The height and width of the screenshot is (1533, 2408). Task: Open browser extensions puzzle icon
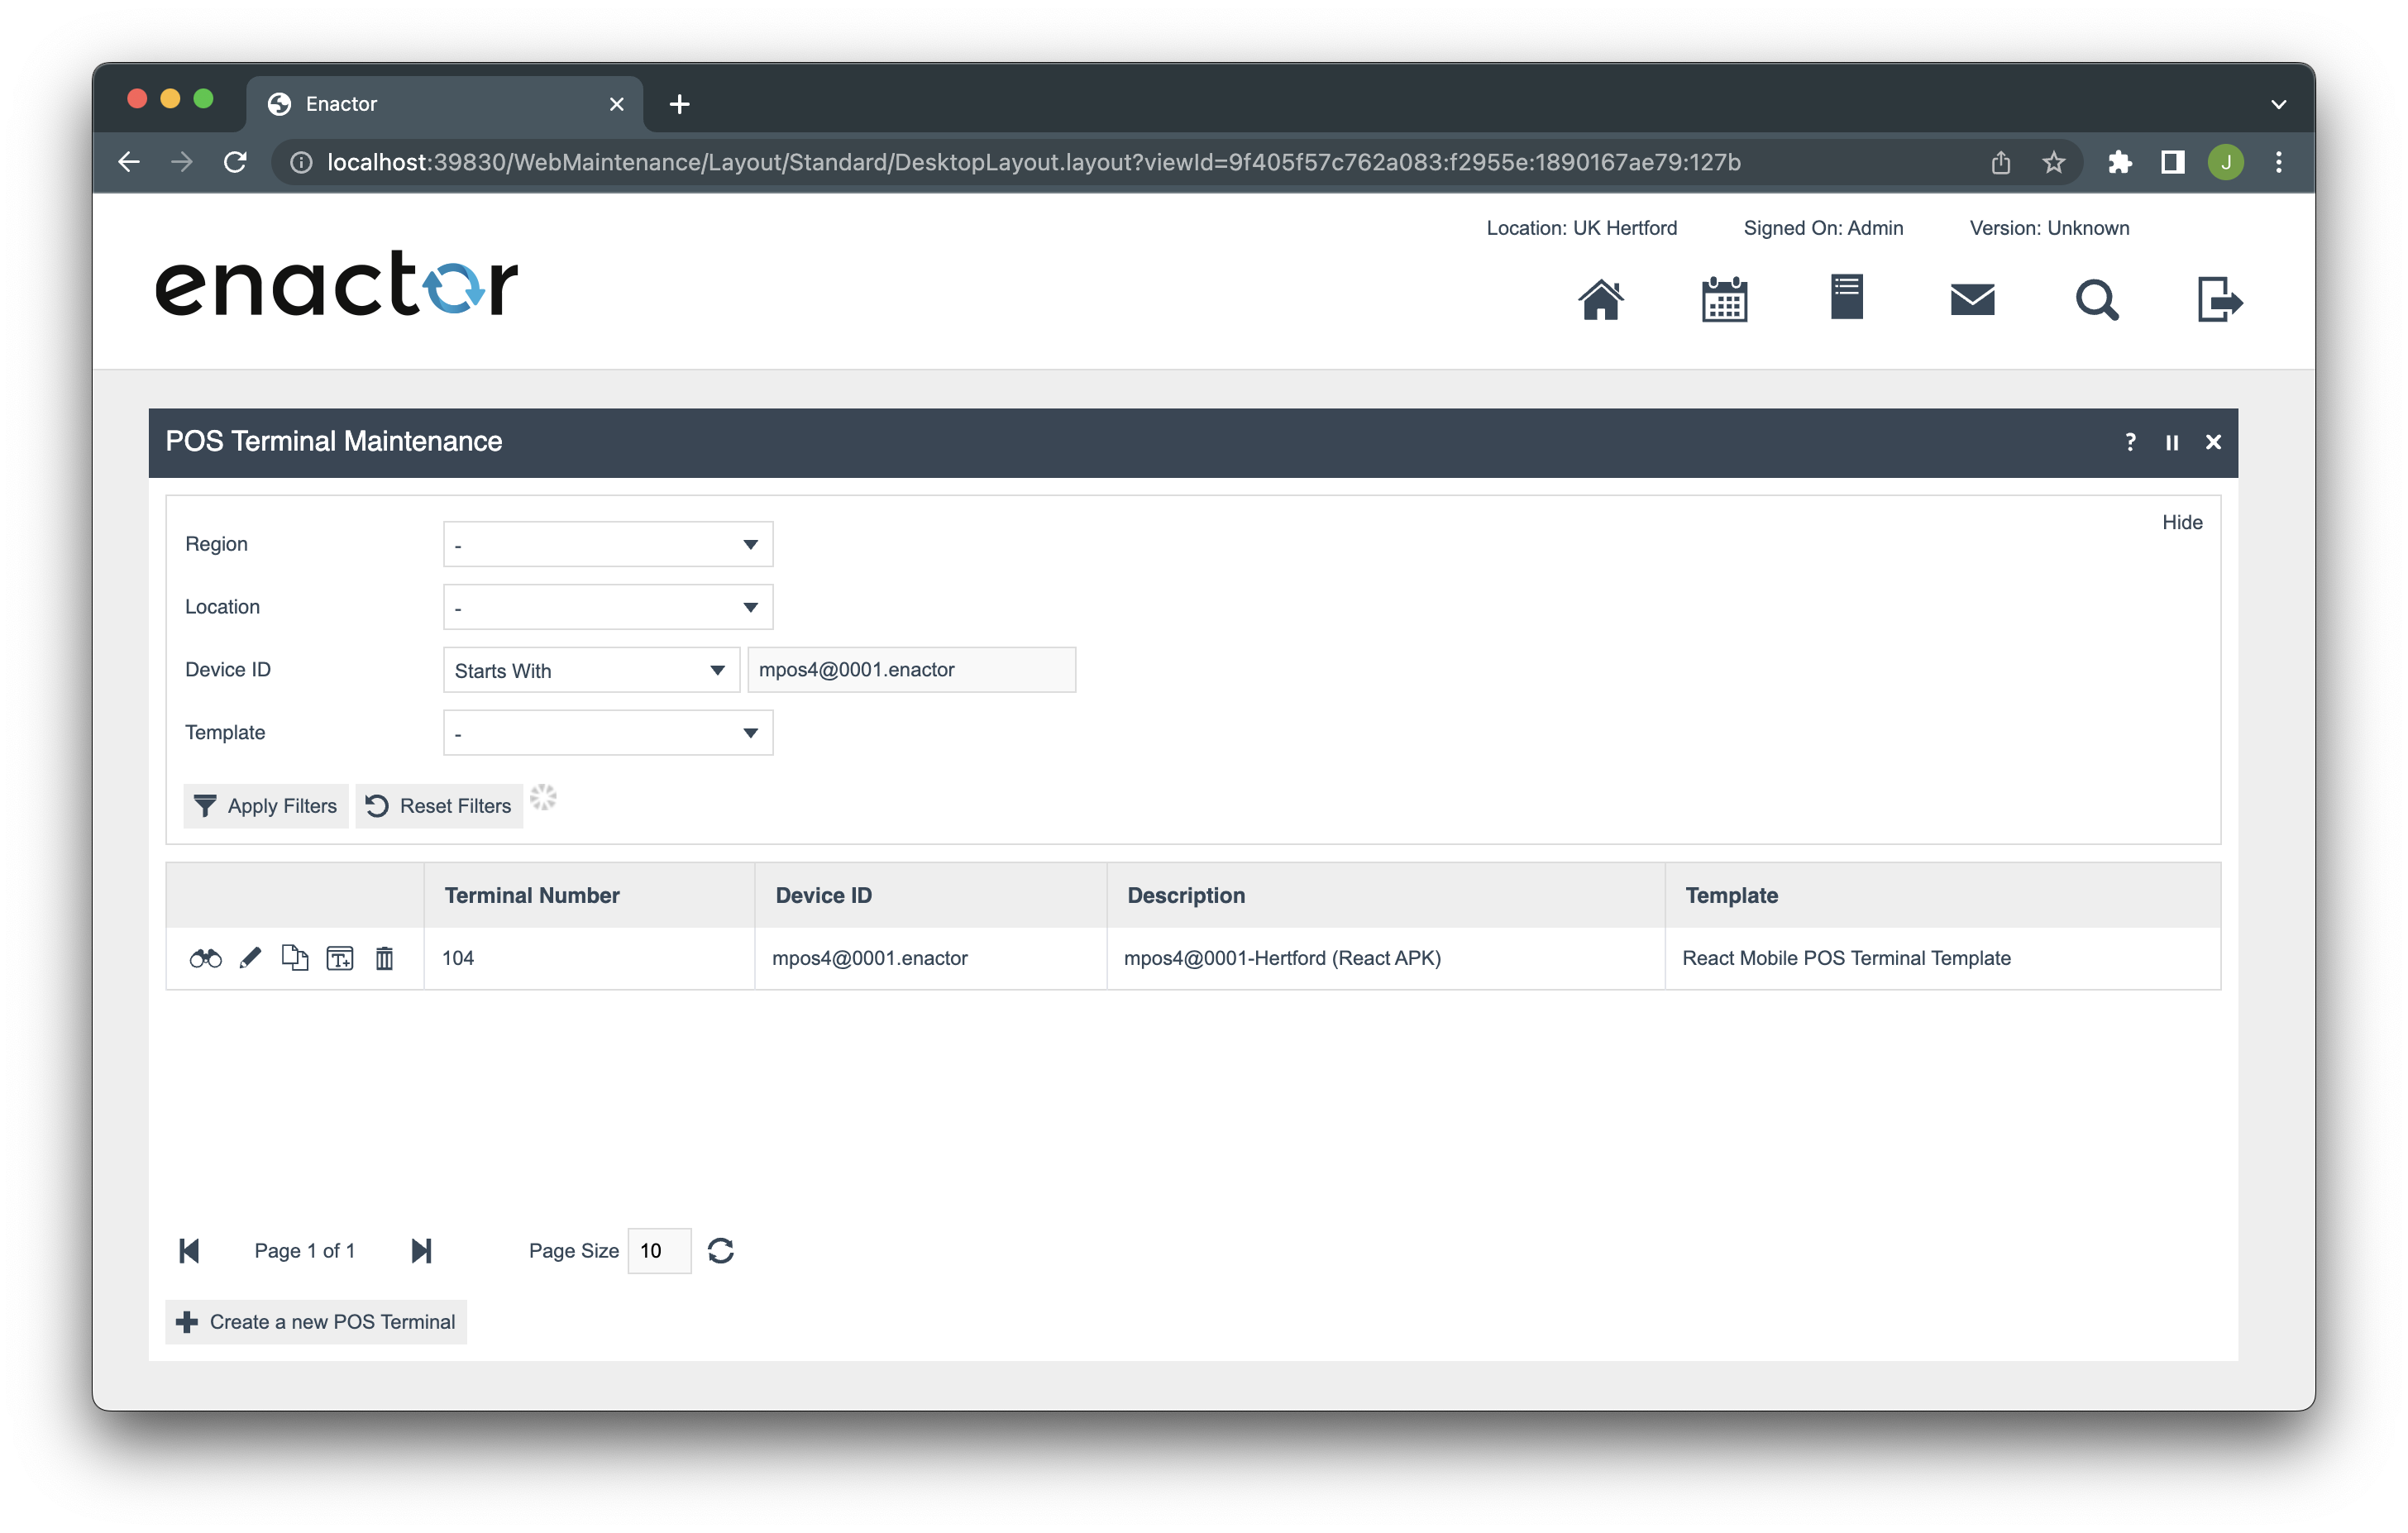click(2119, 162)
